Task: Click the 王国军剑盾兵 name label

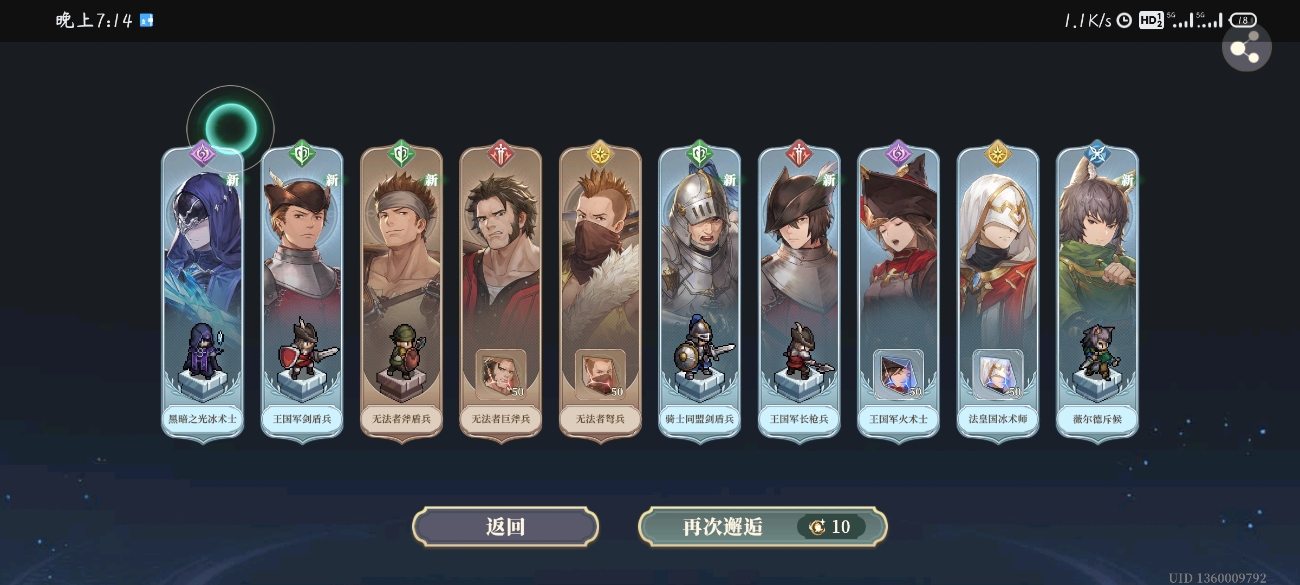Action: 302,419
